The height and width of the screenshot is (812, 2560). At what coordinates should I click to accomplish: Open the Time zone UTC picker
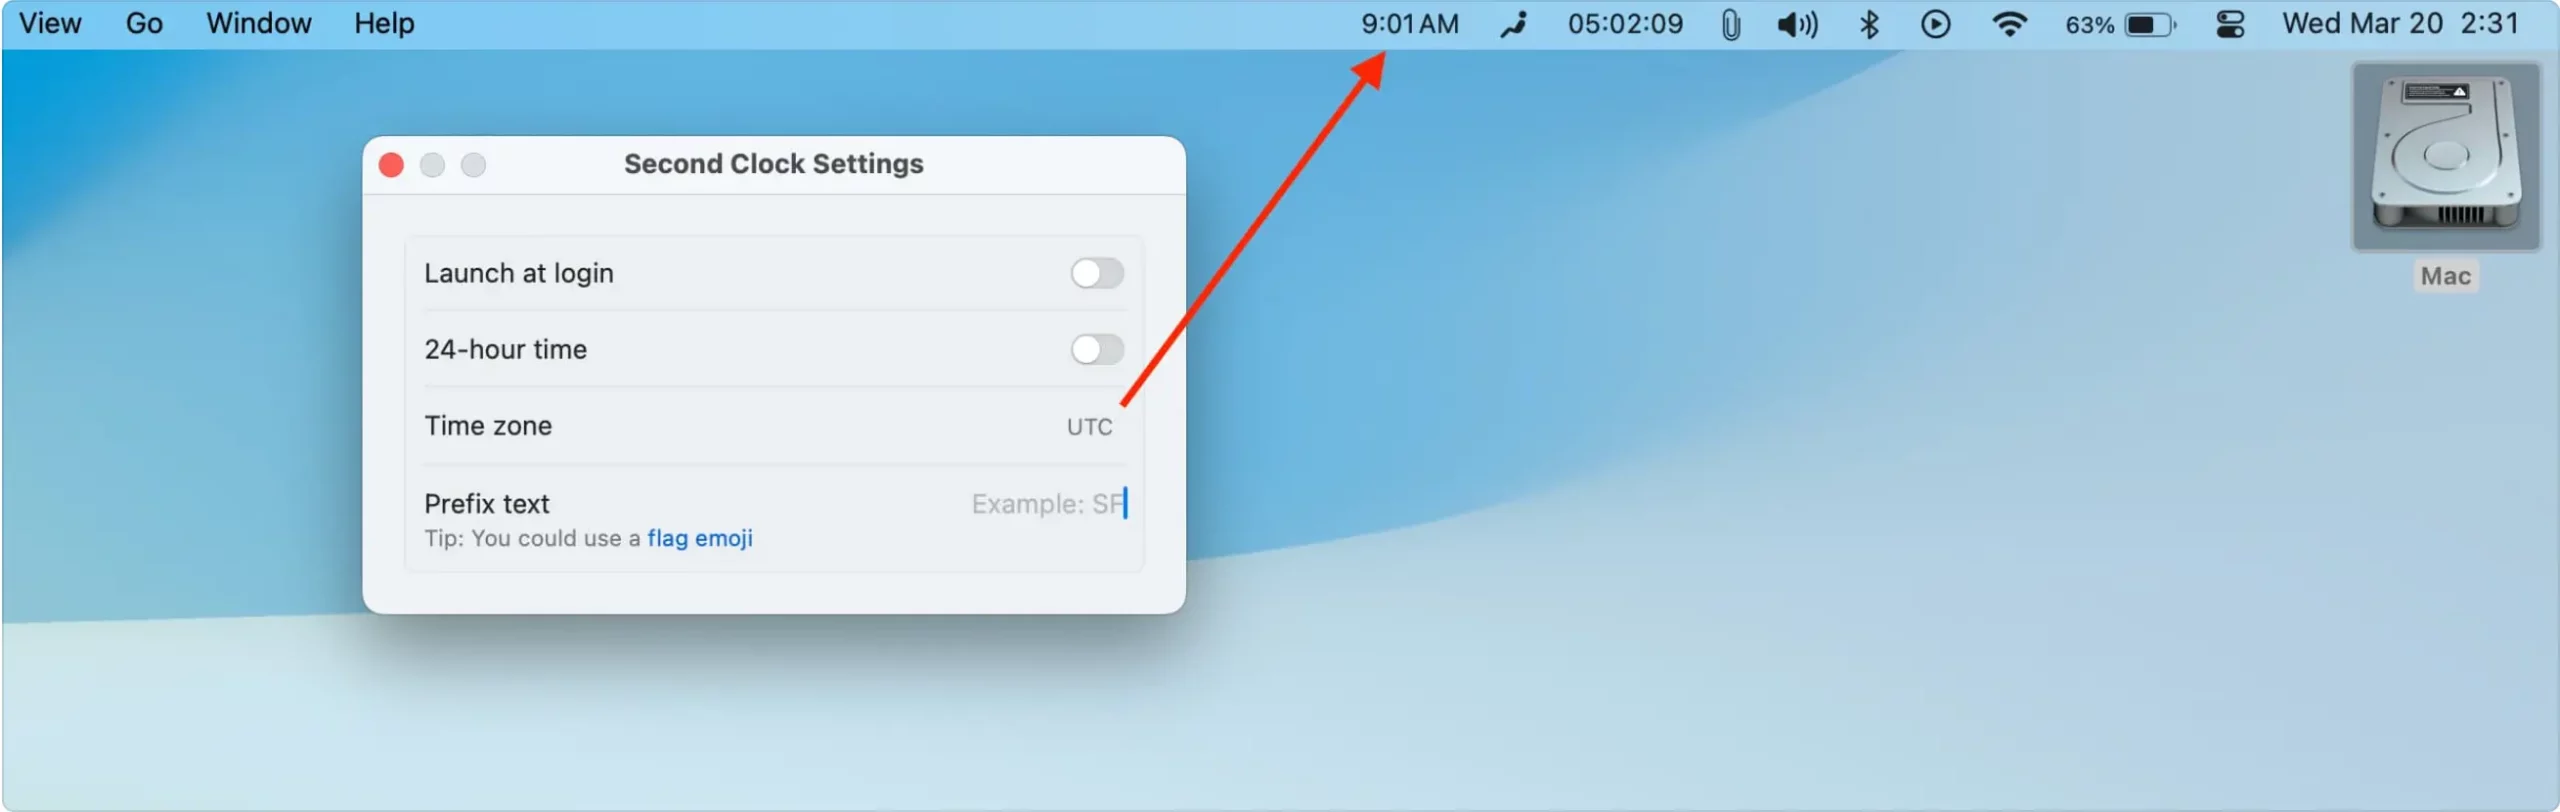click(x=1089, y=427)
